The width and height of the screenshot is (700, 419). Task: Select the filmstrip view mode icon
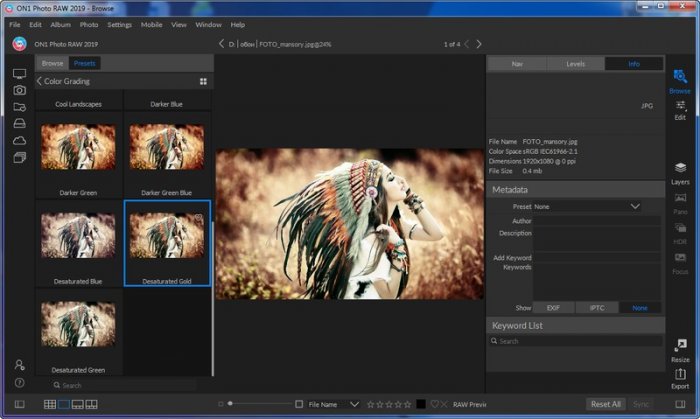(x=77, y=404)
